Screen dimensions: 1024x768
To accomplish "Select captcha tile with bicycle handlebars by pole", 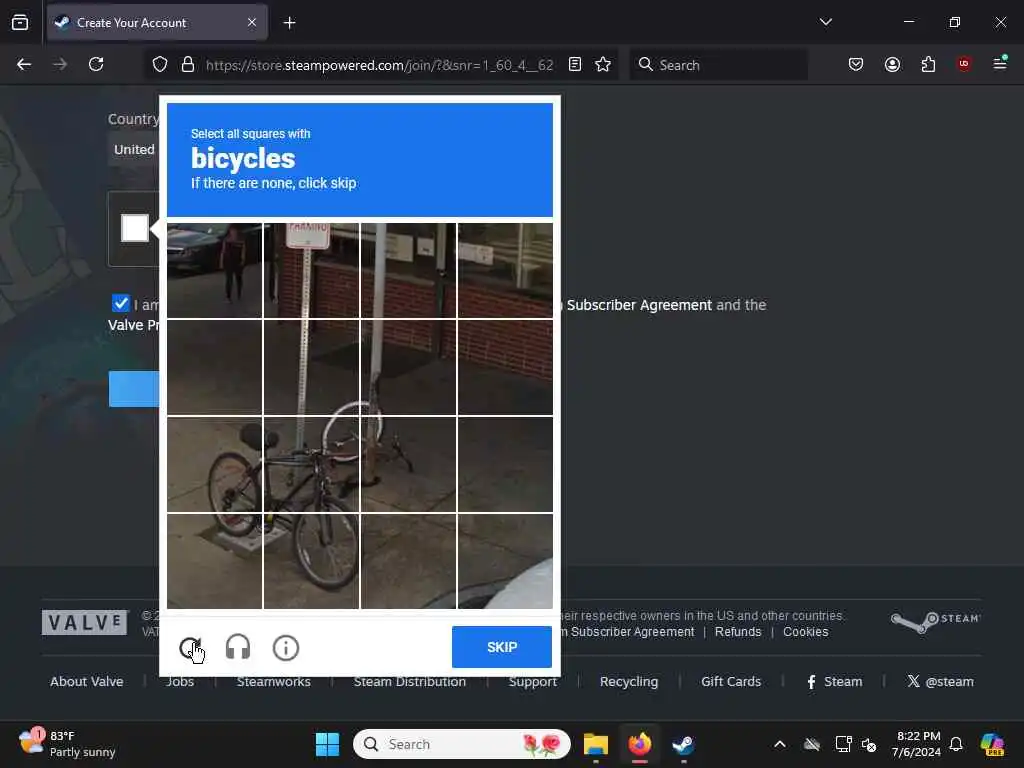I will click(408, 464).
